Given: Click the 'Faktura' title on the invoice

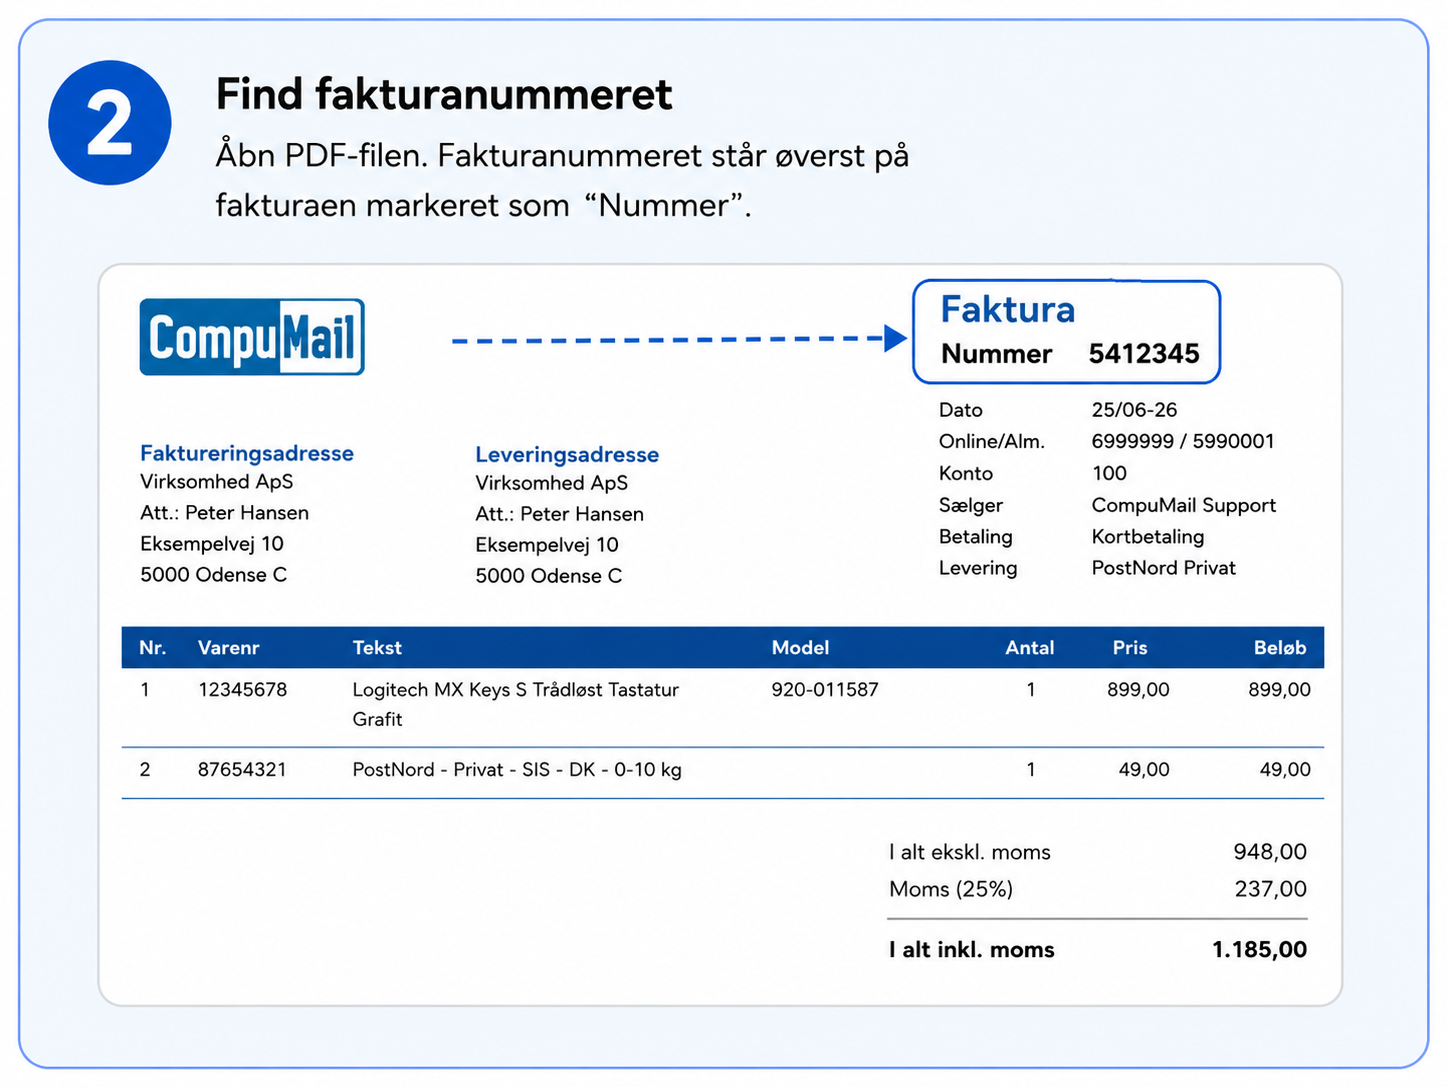Looking at the screenshot, I should tap(1007, 309).
